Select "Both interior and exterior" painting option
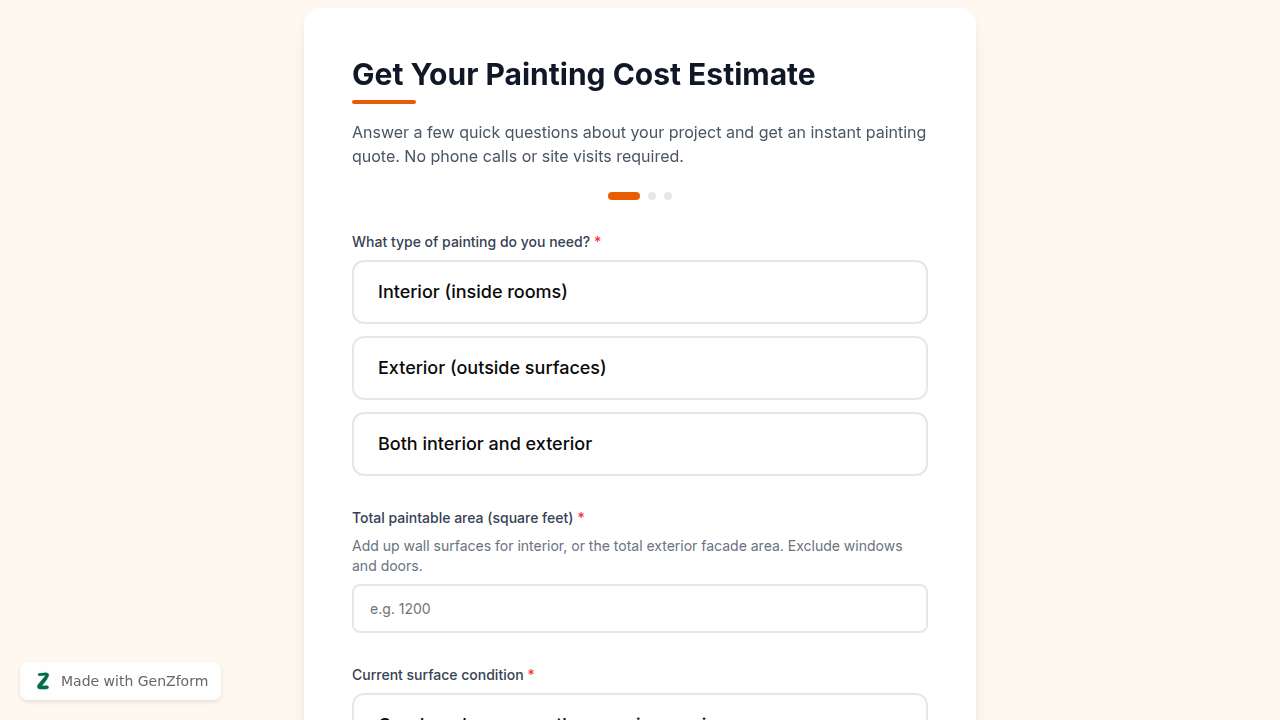 [x=640, y=444]
